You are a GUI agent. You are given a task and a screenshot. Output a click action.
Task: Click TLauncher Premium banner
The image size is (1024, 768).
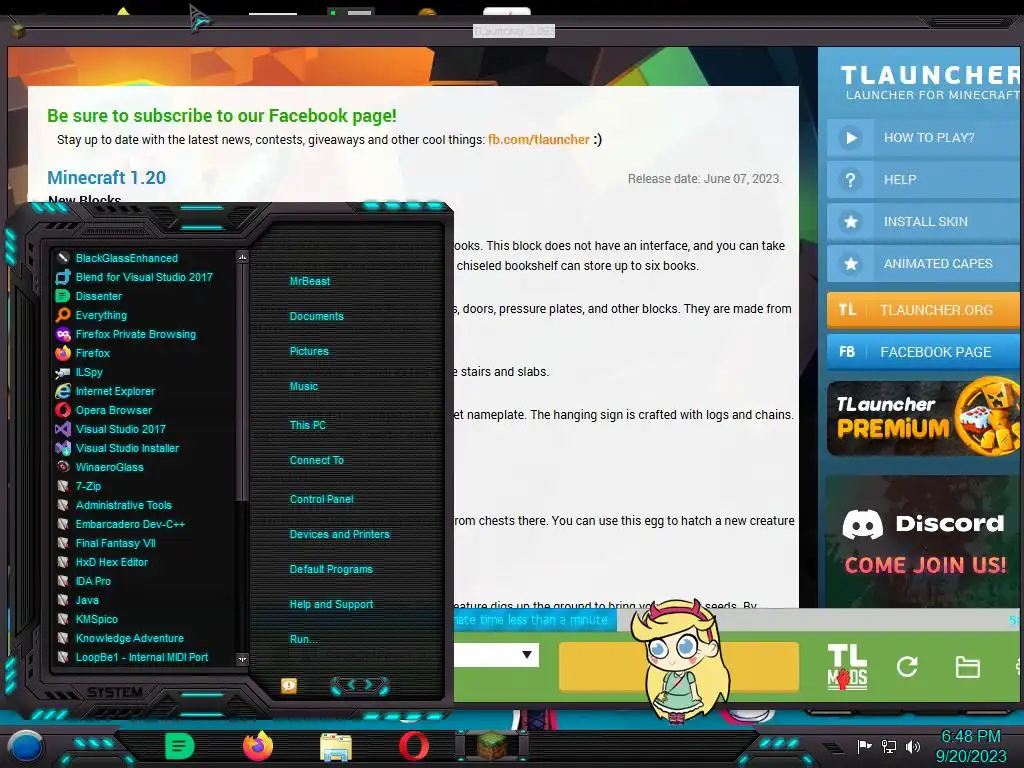pos(923,419)
